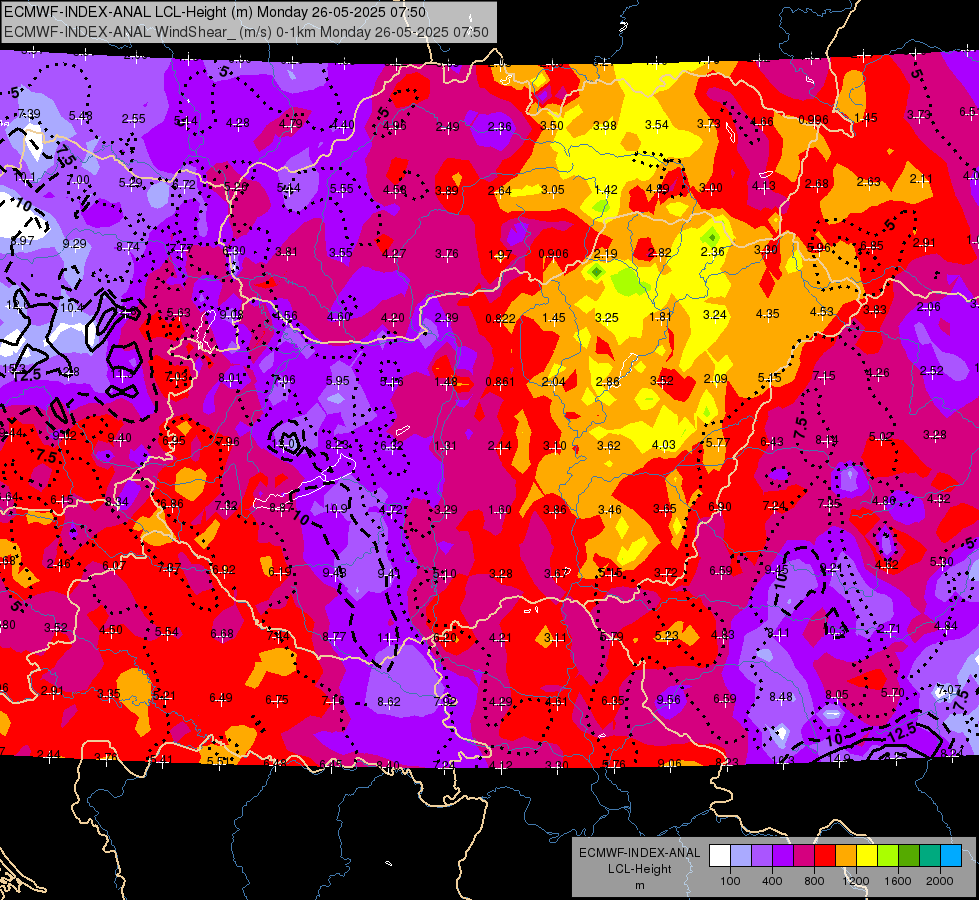
Task: Click the wind shear value 0.906
Action: (x=553, y=254)
